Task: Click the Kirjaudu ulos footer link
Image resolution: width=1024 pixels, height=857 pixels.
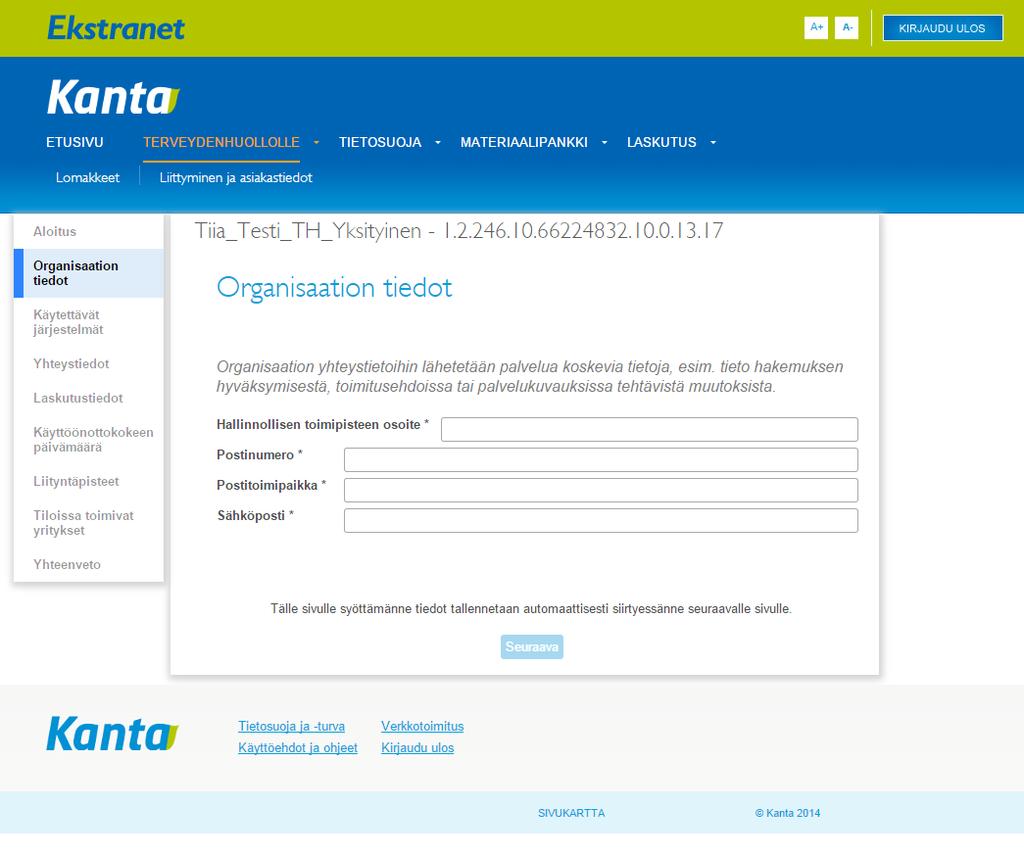Action: (417, 748)
